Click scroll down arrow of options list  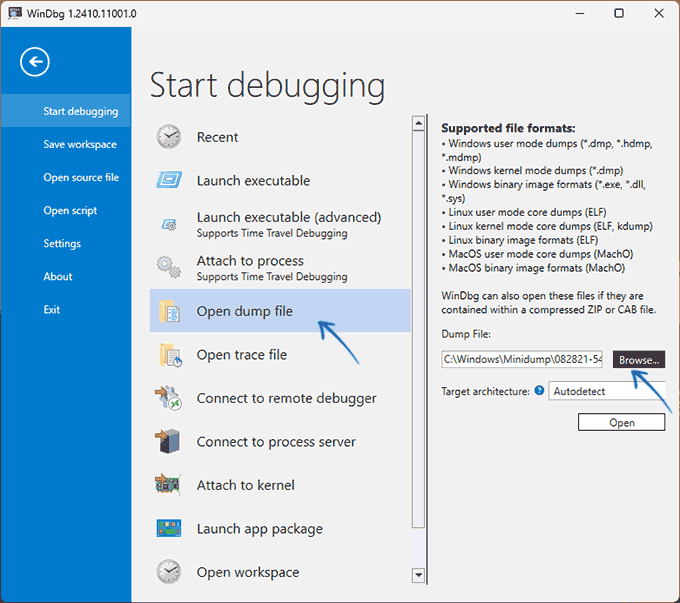[418, 575]
